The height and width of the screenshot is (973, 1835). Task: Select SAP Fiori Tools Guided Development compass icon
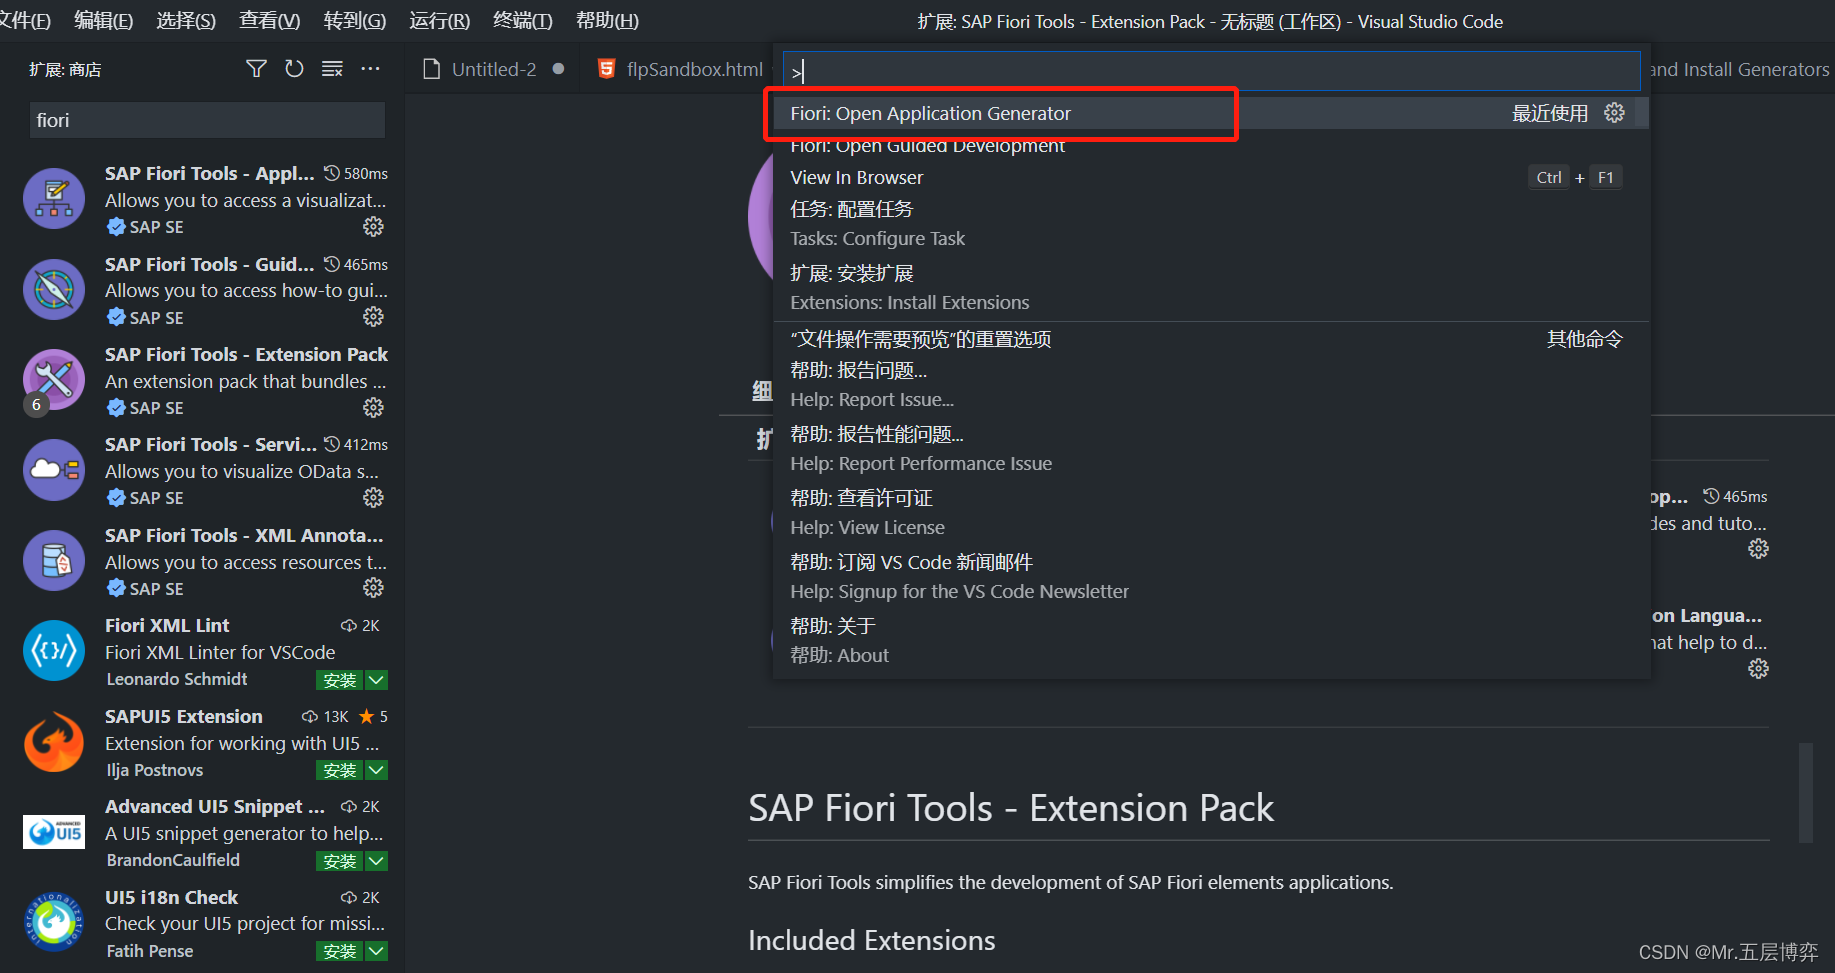click(x=54, y=289)
